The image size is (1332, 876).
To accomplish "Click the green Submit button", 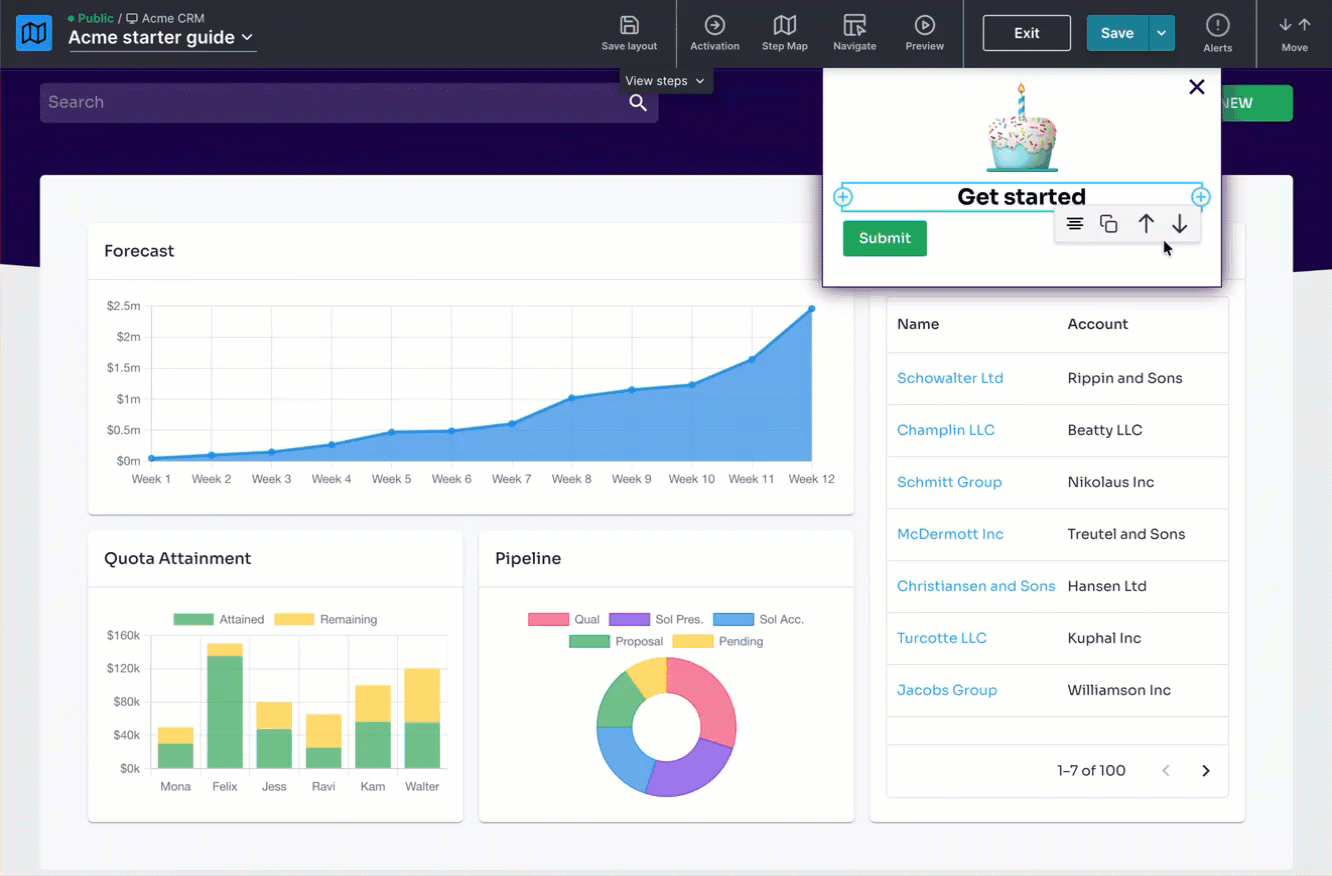I will coord(885,238).
